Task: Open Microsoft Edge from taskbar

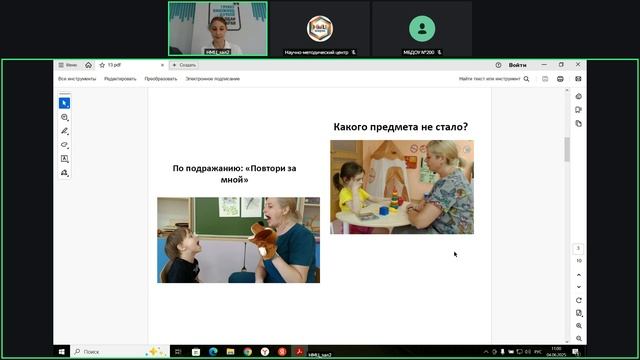Action: (213, 351)
